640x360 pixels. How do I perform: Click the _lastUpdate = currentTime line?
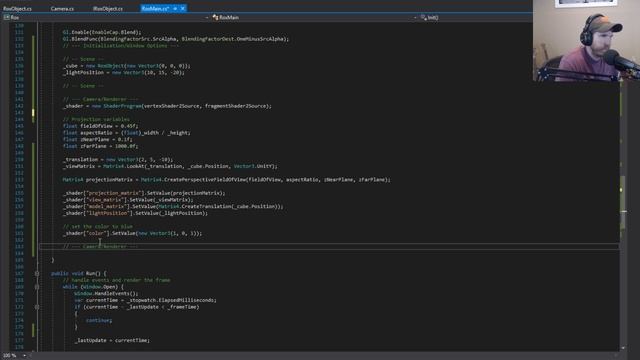pyautogui.click(x=112, y=340)
